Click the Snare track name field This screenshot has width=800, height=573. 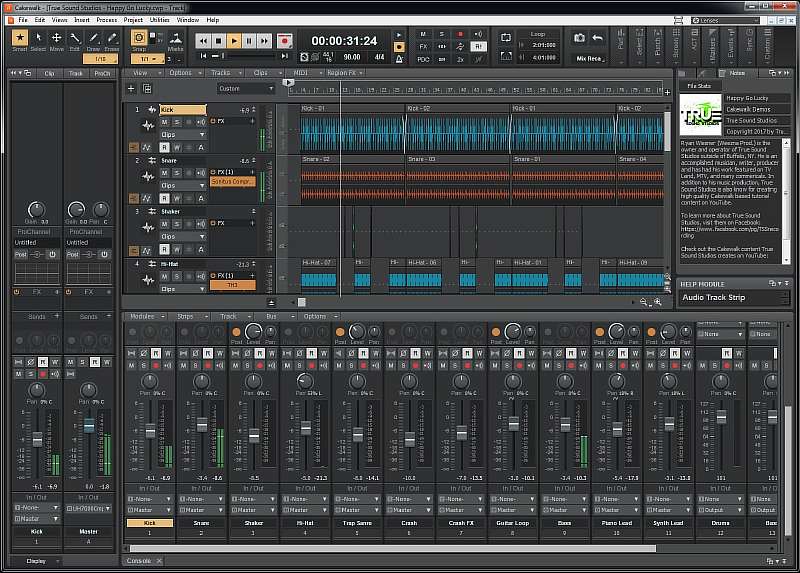point(183,161)
